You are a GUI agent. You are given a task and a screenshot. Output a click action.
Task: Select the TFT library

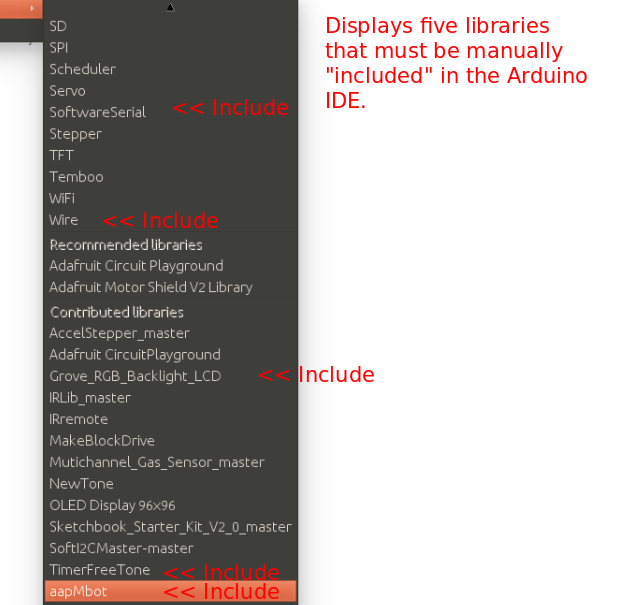point(61,155)
